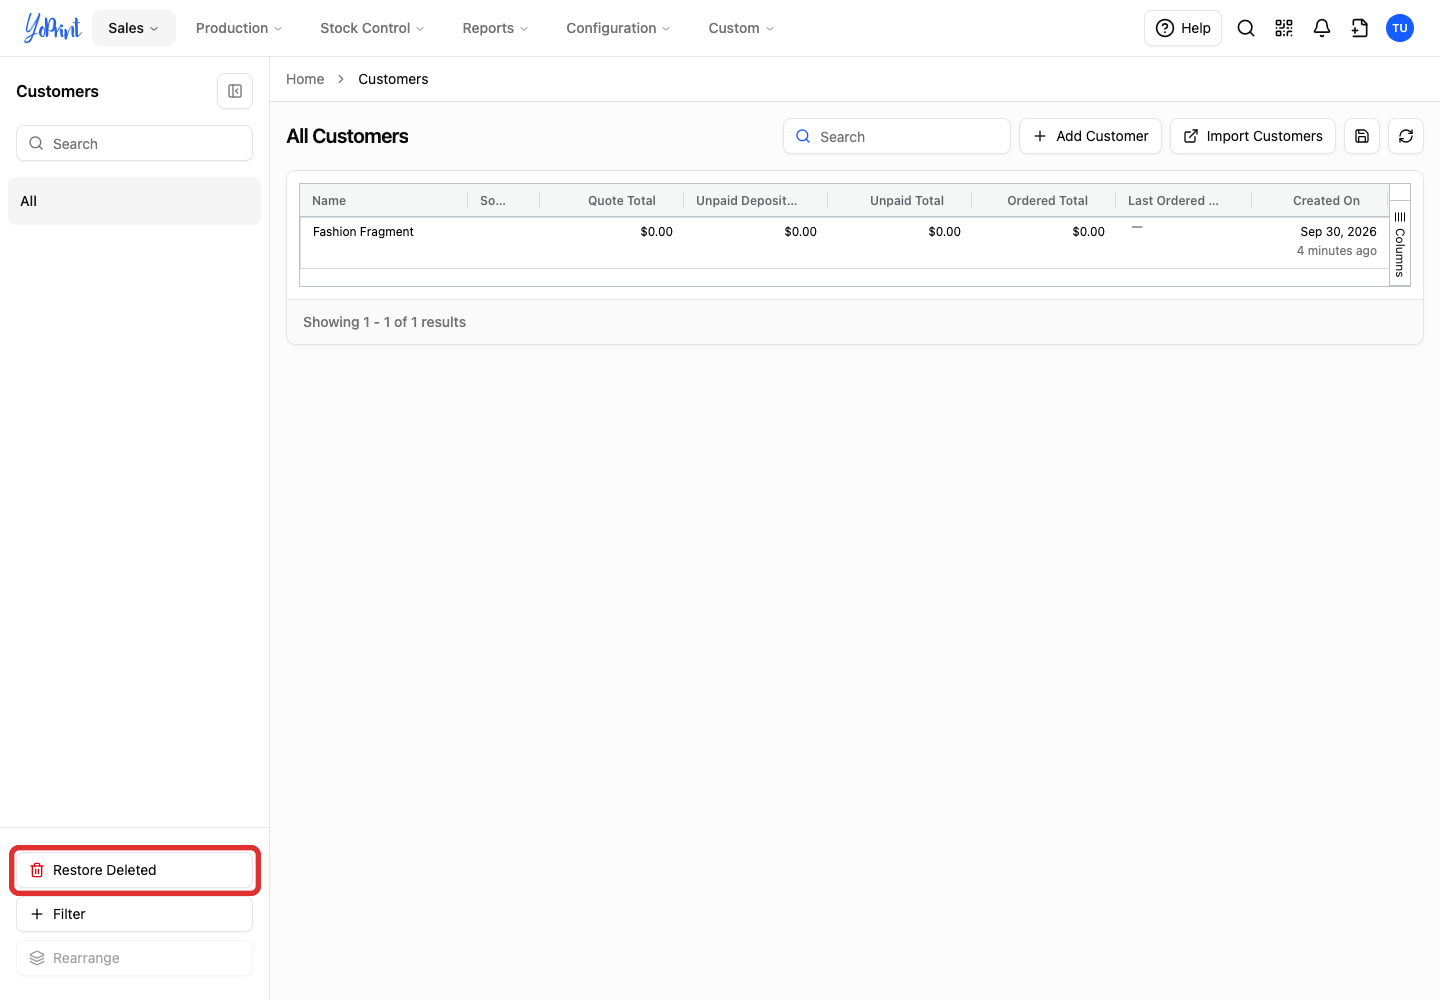This screenshot has width=1440, height=1000.
Task: Click the save view icon
Action: pos(1362,136)
